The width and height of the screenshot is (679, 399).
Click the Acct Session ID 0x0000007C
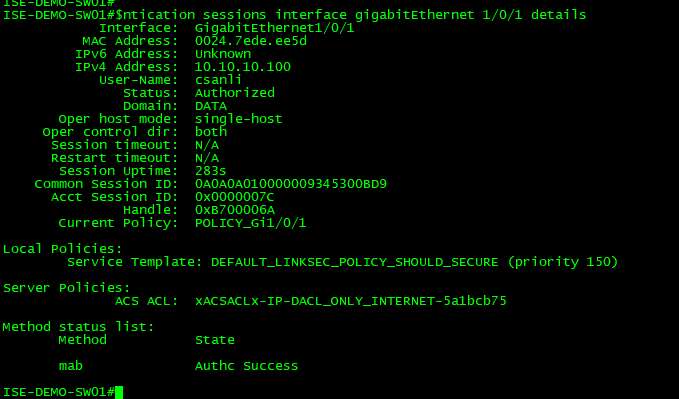click(235, 197)
